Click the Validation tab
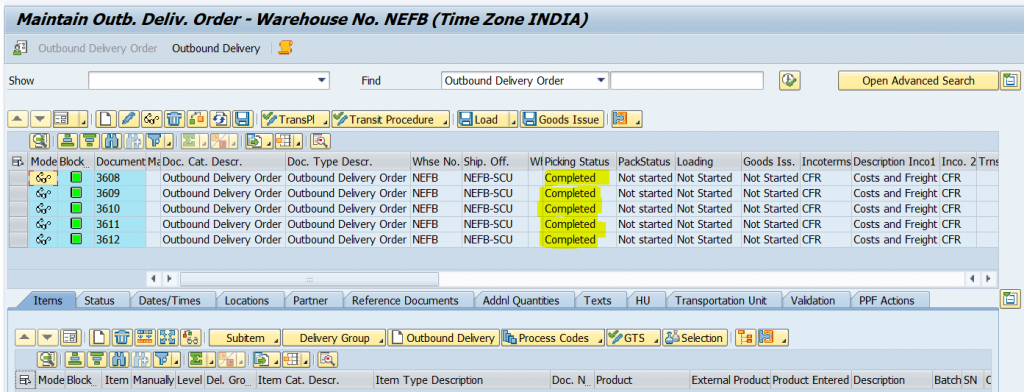Screen dimensions: 1024x392 point(812,301)
